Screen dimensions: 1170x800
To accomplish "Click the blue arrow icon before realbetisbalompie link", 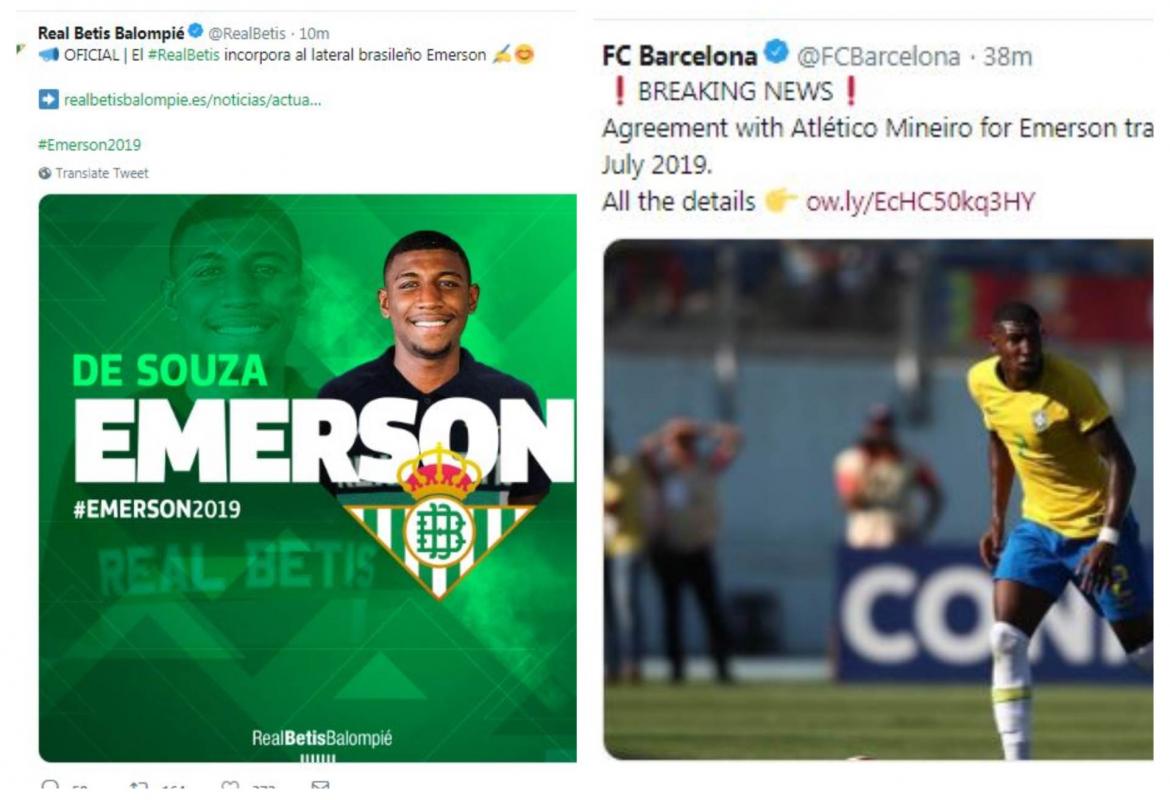I will coord(49,99).
